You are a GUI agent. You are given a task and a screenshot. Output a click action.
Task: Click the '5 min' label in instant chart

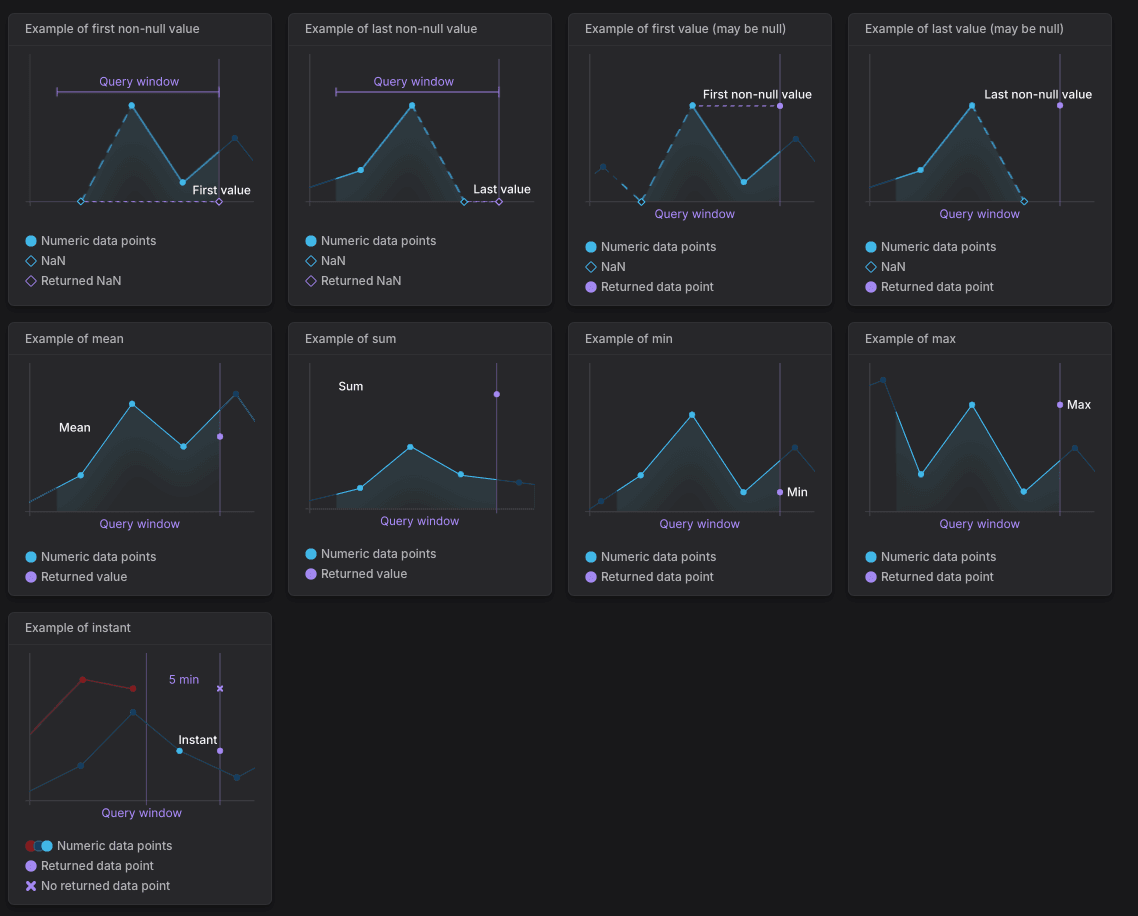[x=184, y=680]
